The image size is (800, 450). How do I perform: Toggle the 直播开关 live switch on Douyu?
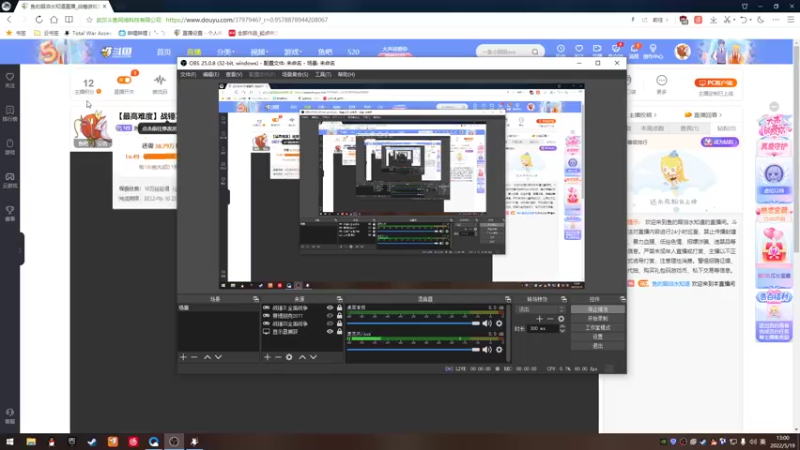tap(124, 80)
